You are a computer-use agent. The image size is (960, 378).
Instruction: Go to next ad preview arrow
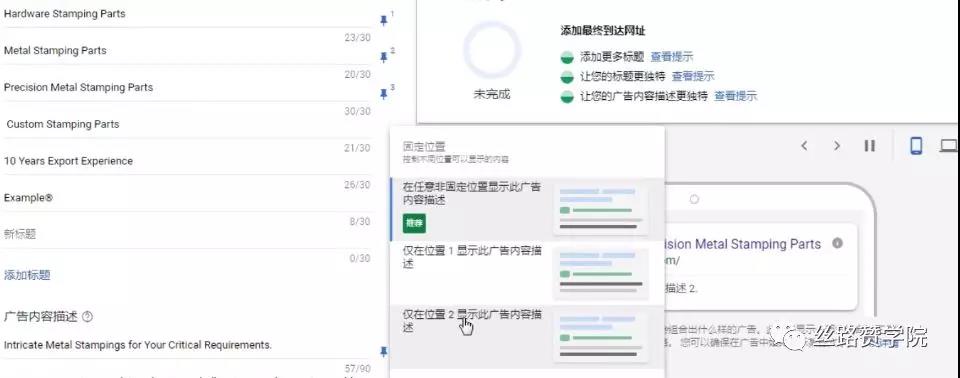pos(837,146)
